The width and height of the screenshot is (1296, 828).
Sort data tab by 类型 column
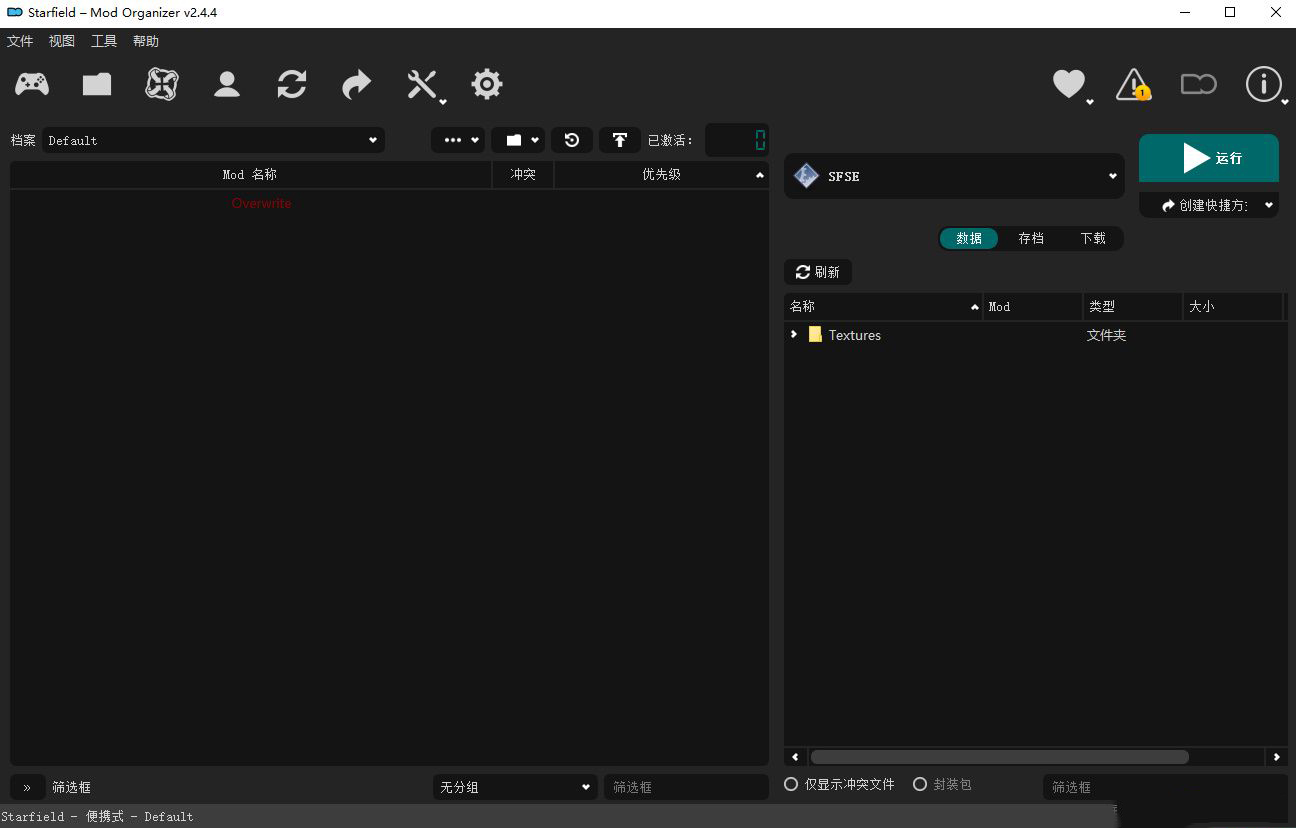(x=1133, y=306)
